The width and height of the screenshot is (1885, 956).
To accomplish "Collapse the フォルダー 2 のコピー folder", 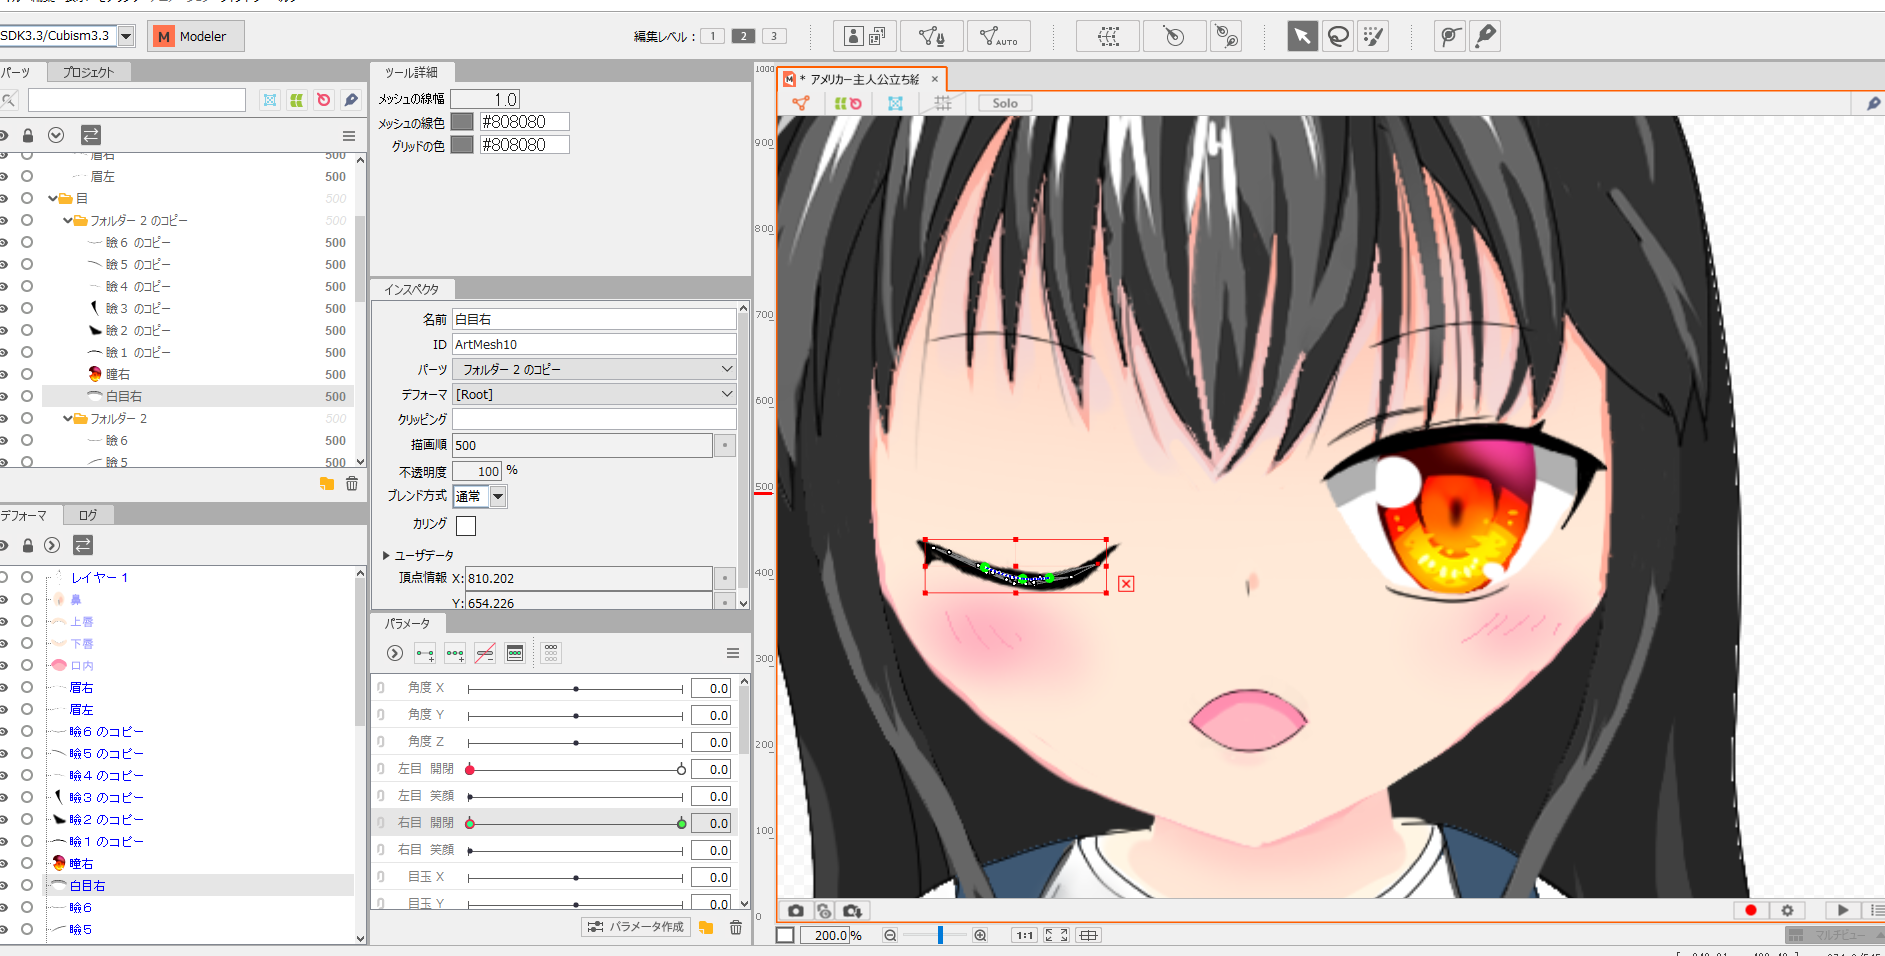I will pos(68,220).
